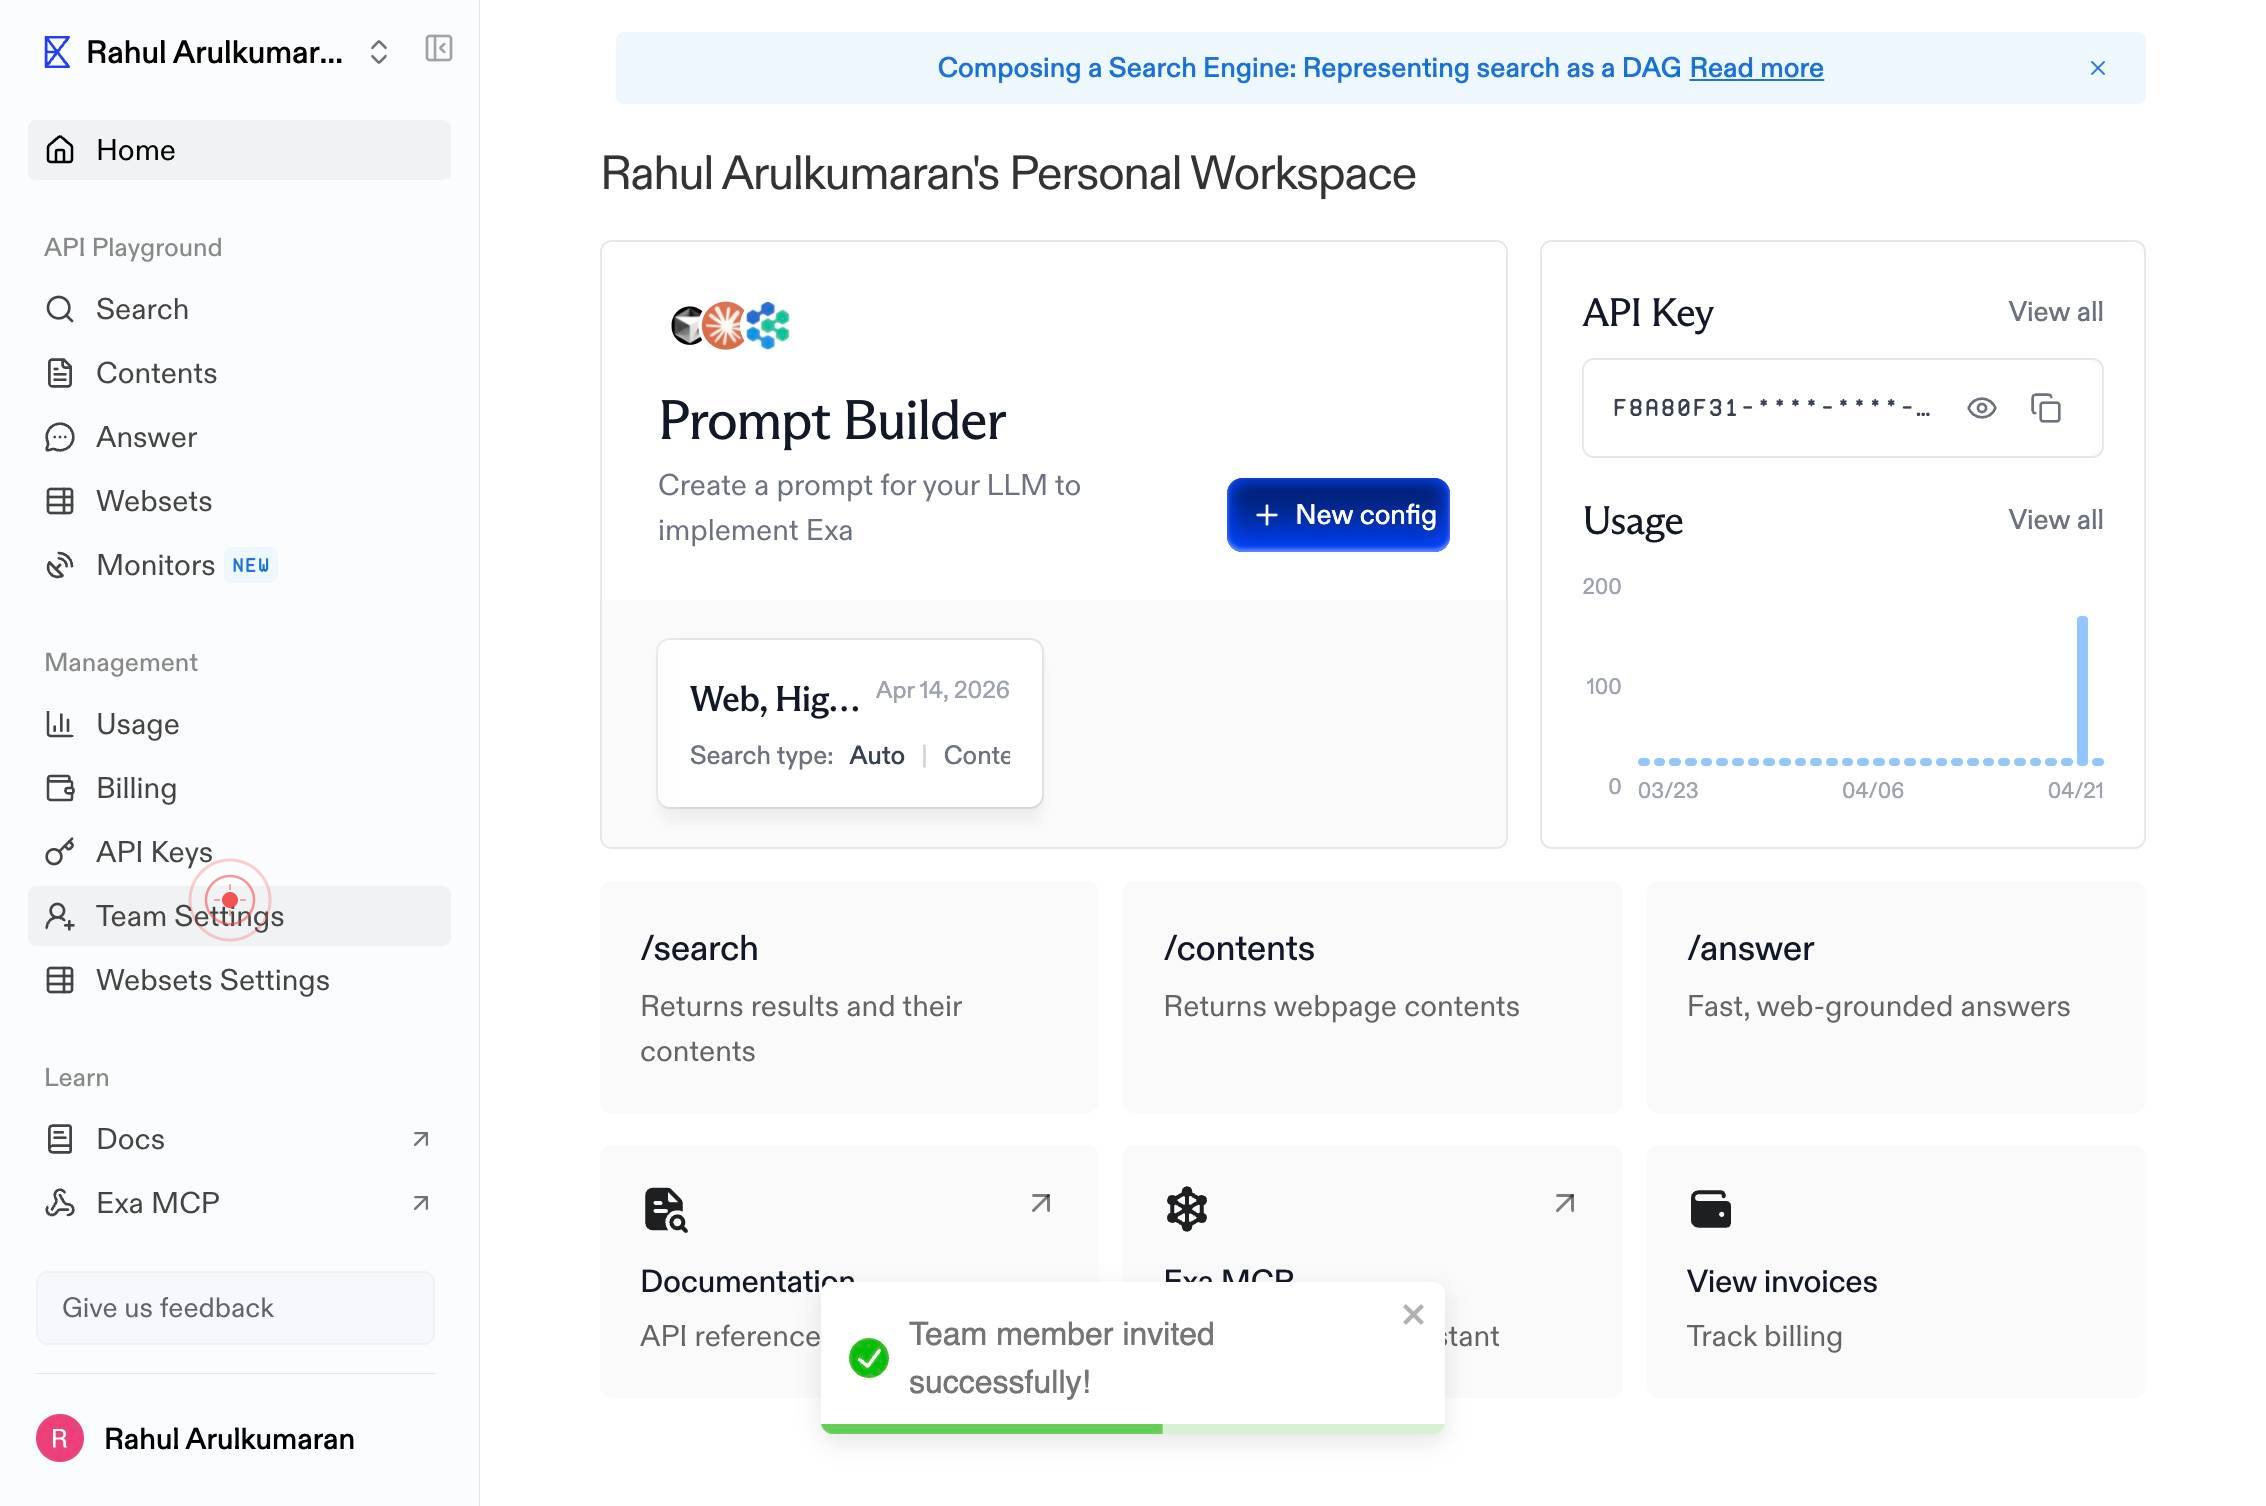Viewport: 2266px width, 1506px height.
Task: Click the tall usage bar in chart
Action: tap(2082, 690)
